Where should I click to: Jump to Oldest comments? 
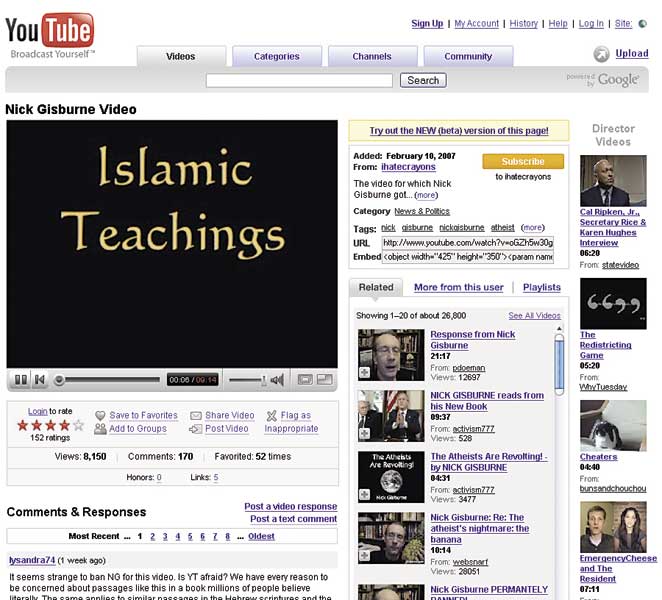[x=261, y=536]
